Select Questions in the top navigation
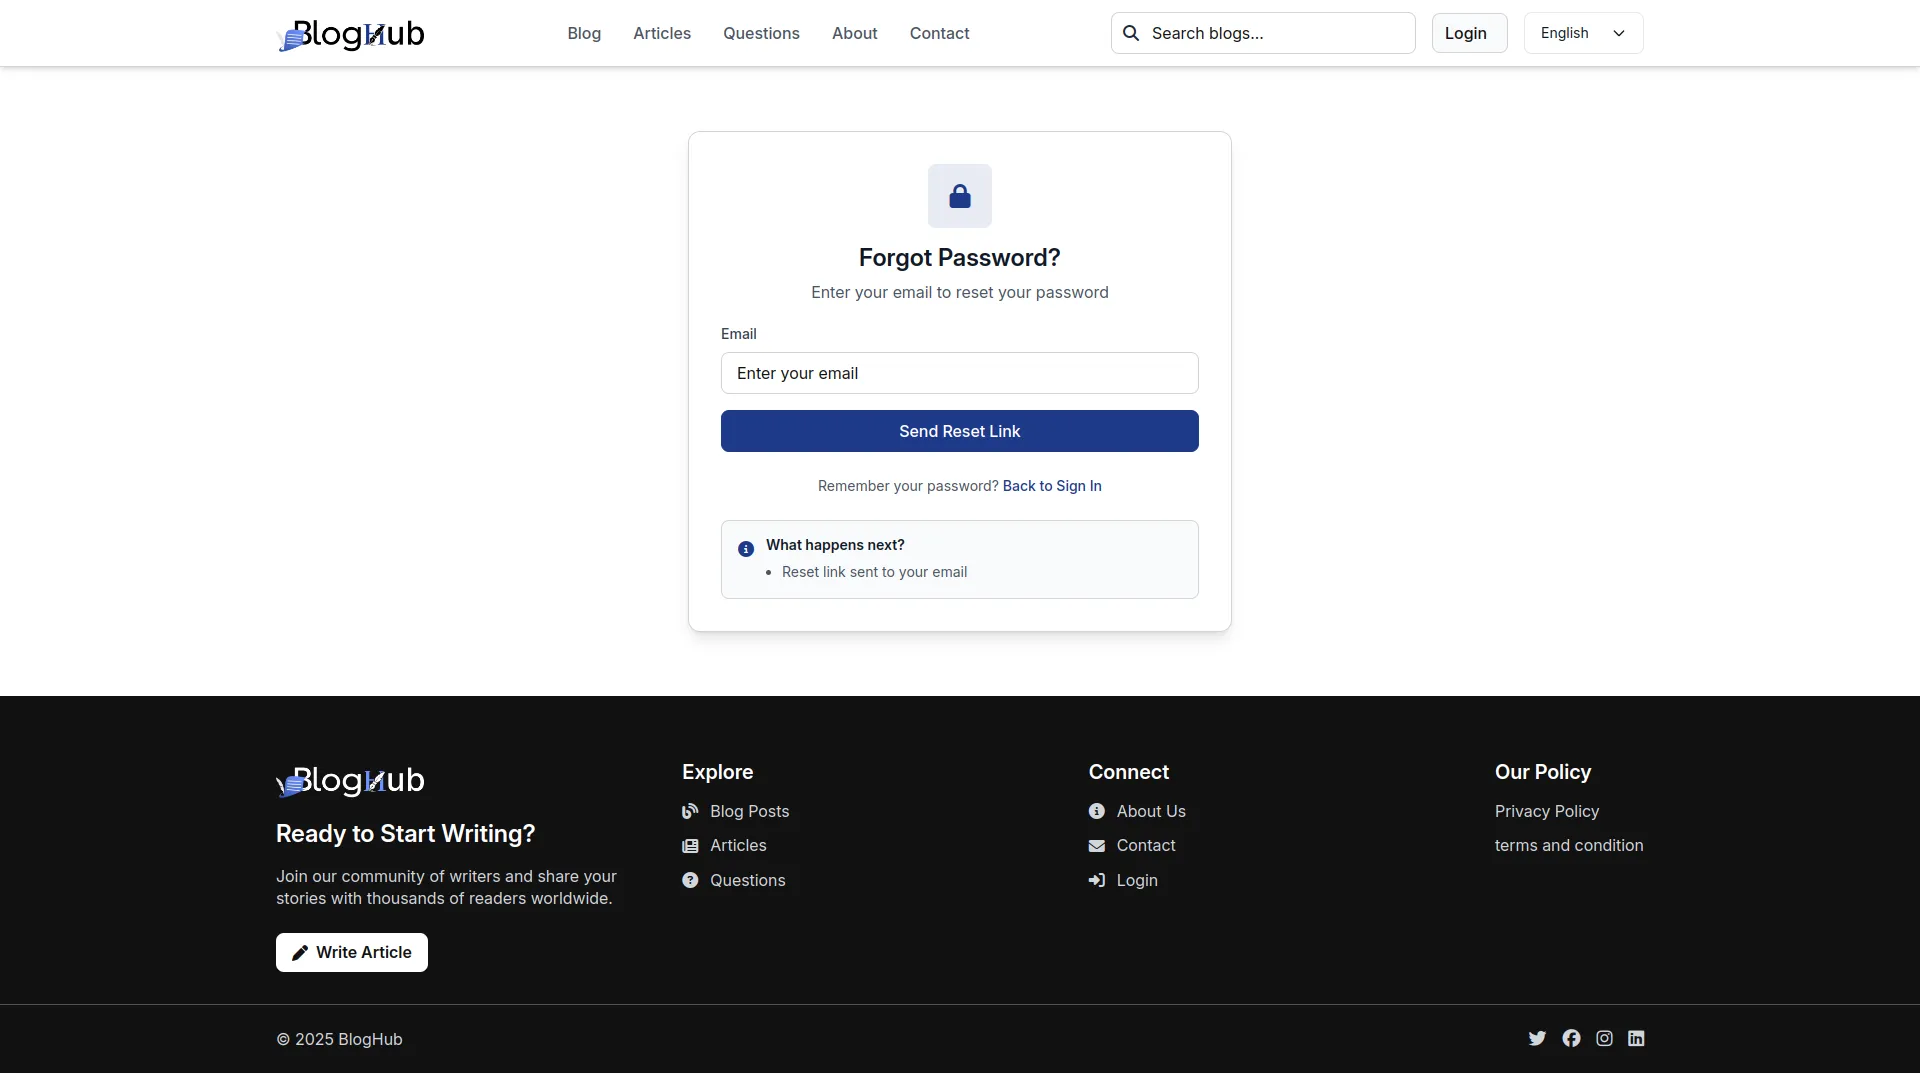Image resolution: width=1920 pixels, height=1080 pixels. pyautogui.click(x=761, y=33)
